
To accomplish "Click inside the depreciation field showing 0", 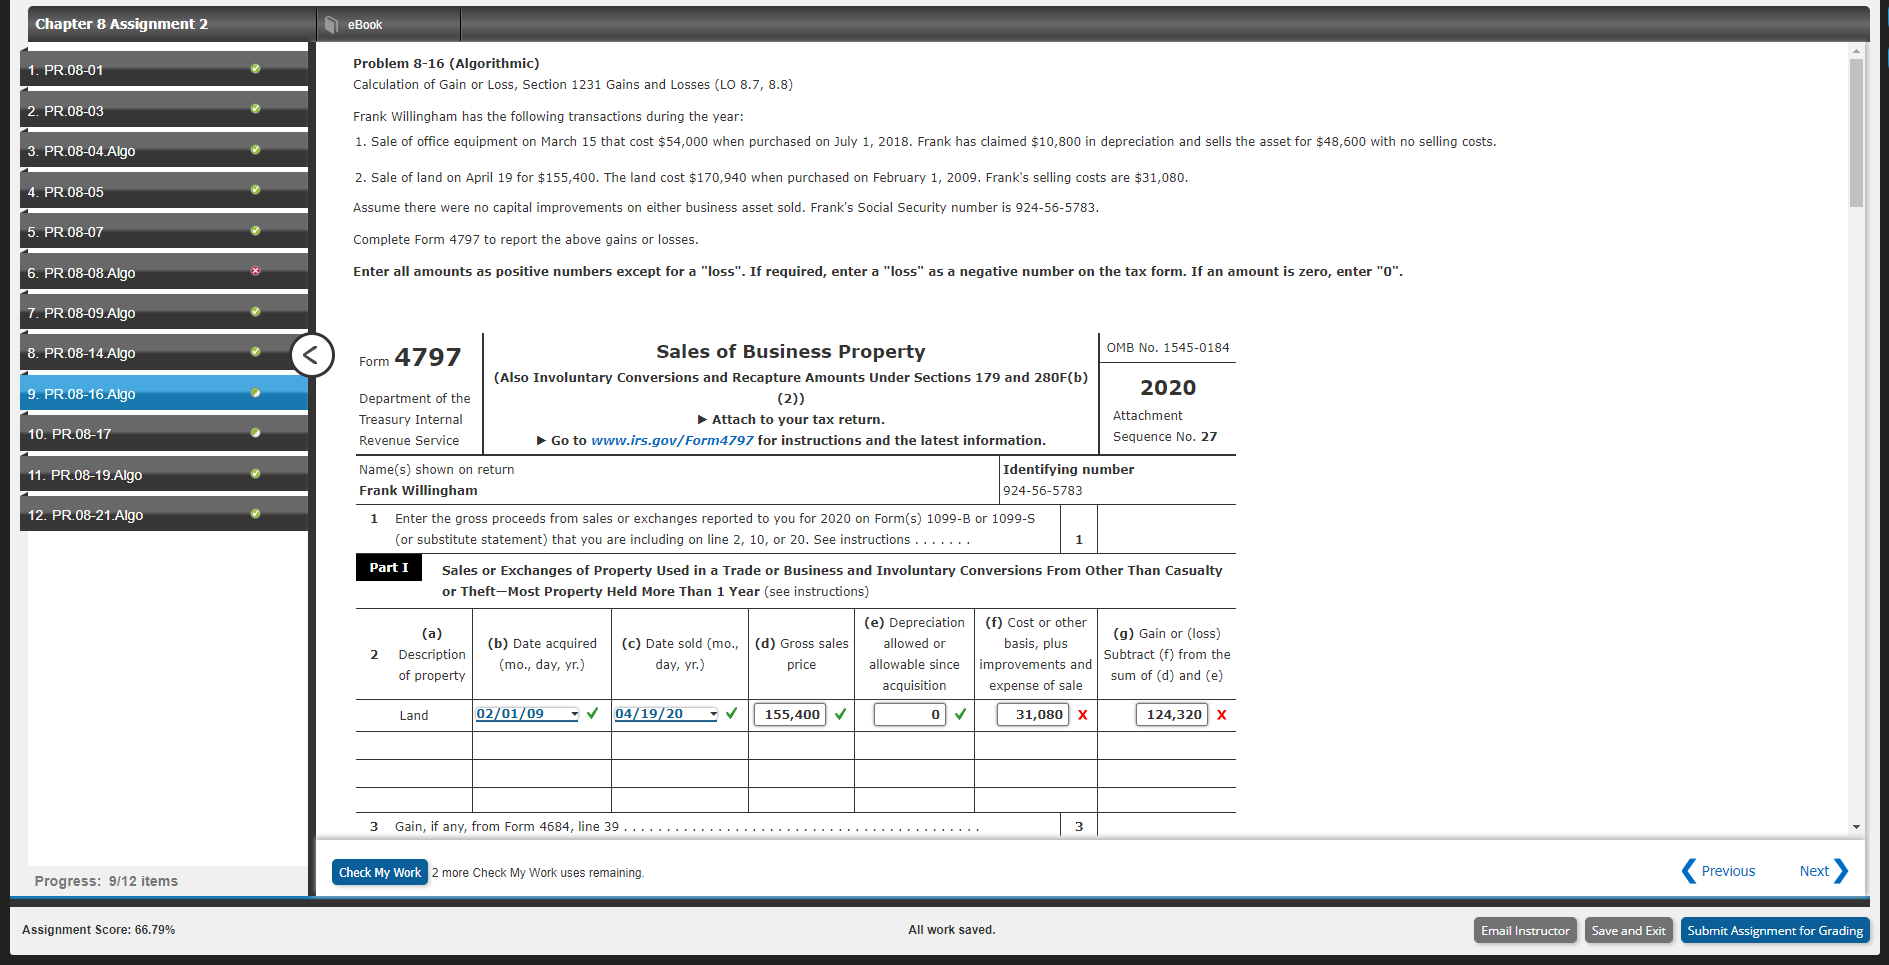I will click(x=910, y=714).
